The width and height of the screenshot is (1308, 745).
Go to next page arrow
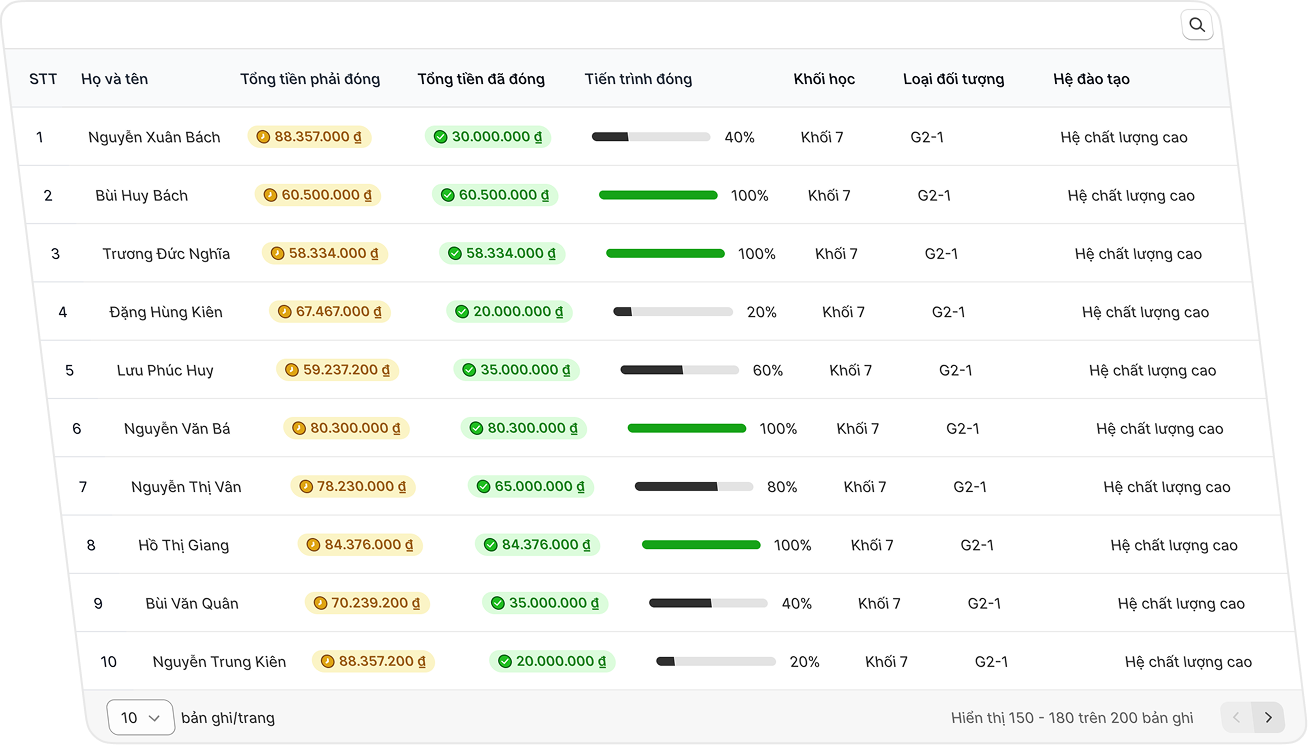pos(1268,717)
